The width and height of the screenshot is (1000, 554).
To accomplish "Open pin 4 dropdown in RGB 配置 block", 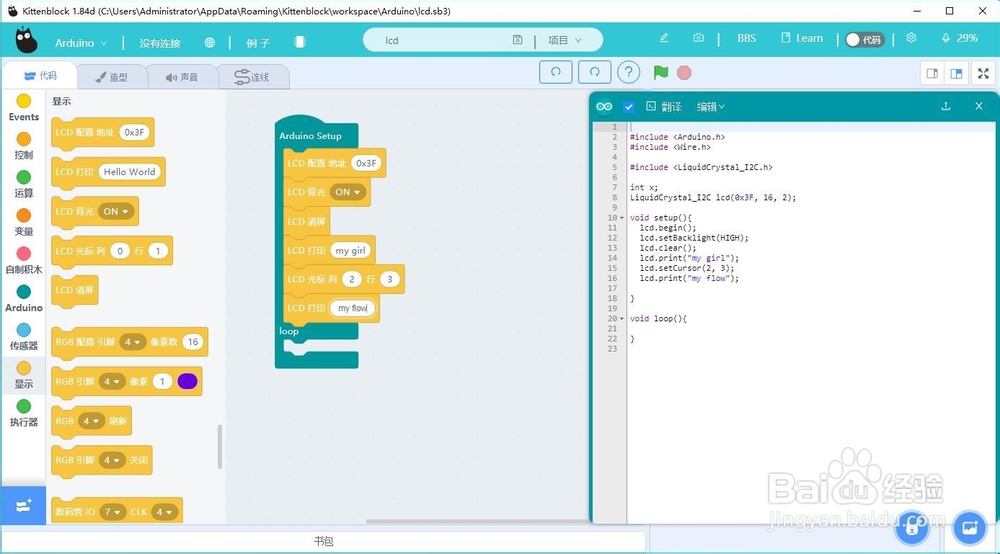I will (132, 342).
